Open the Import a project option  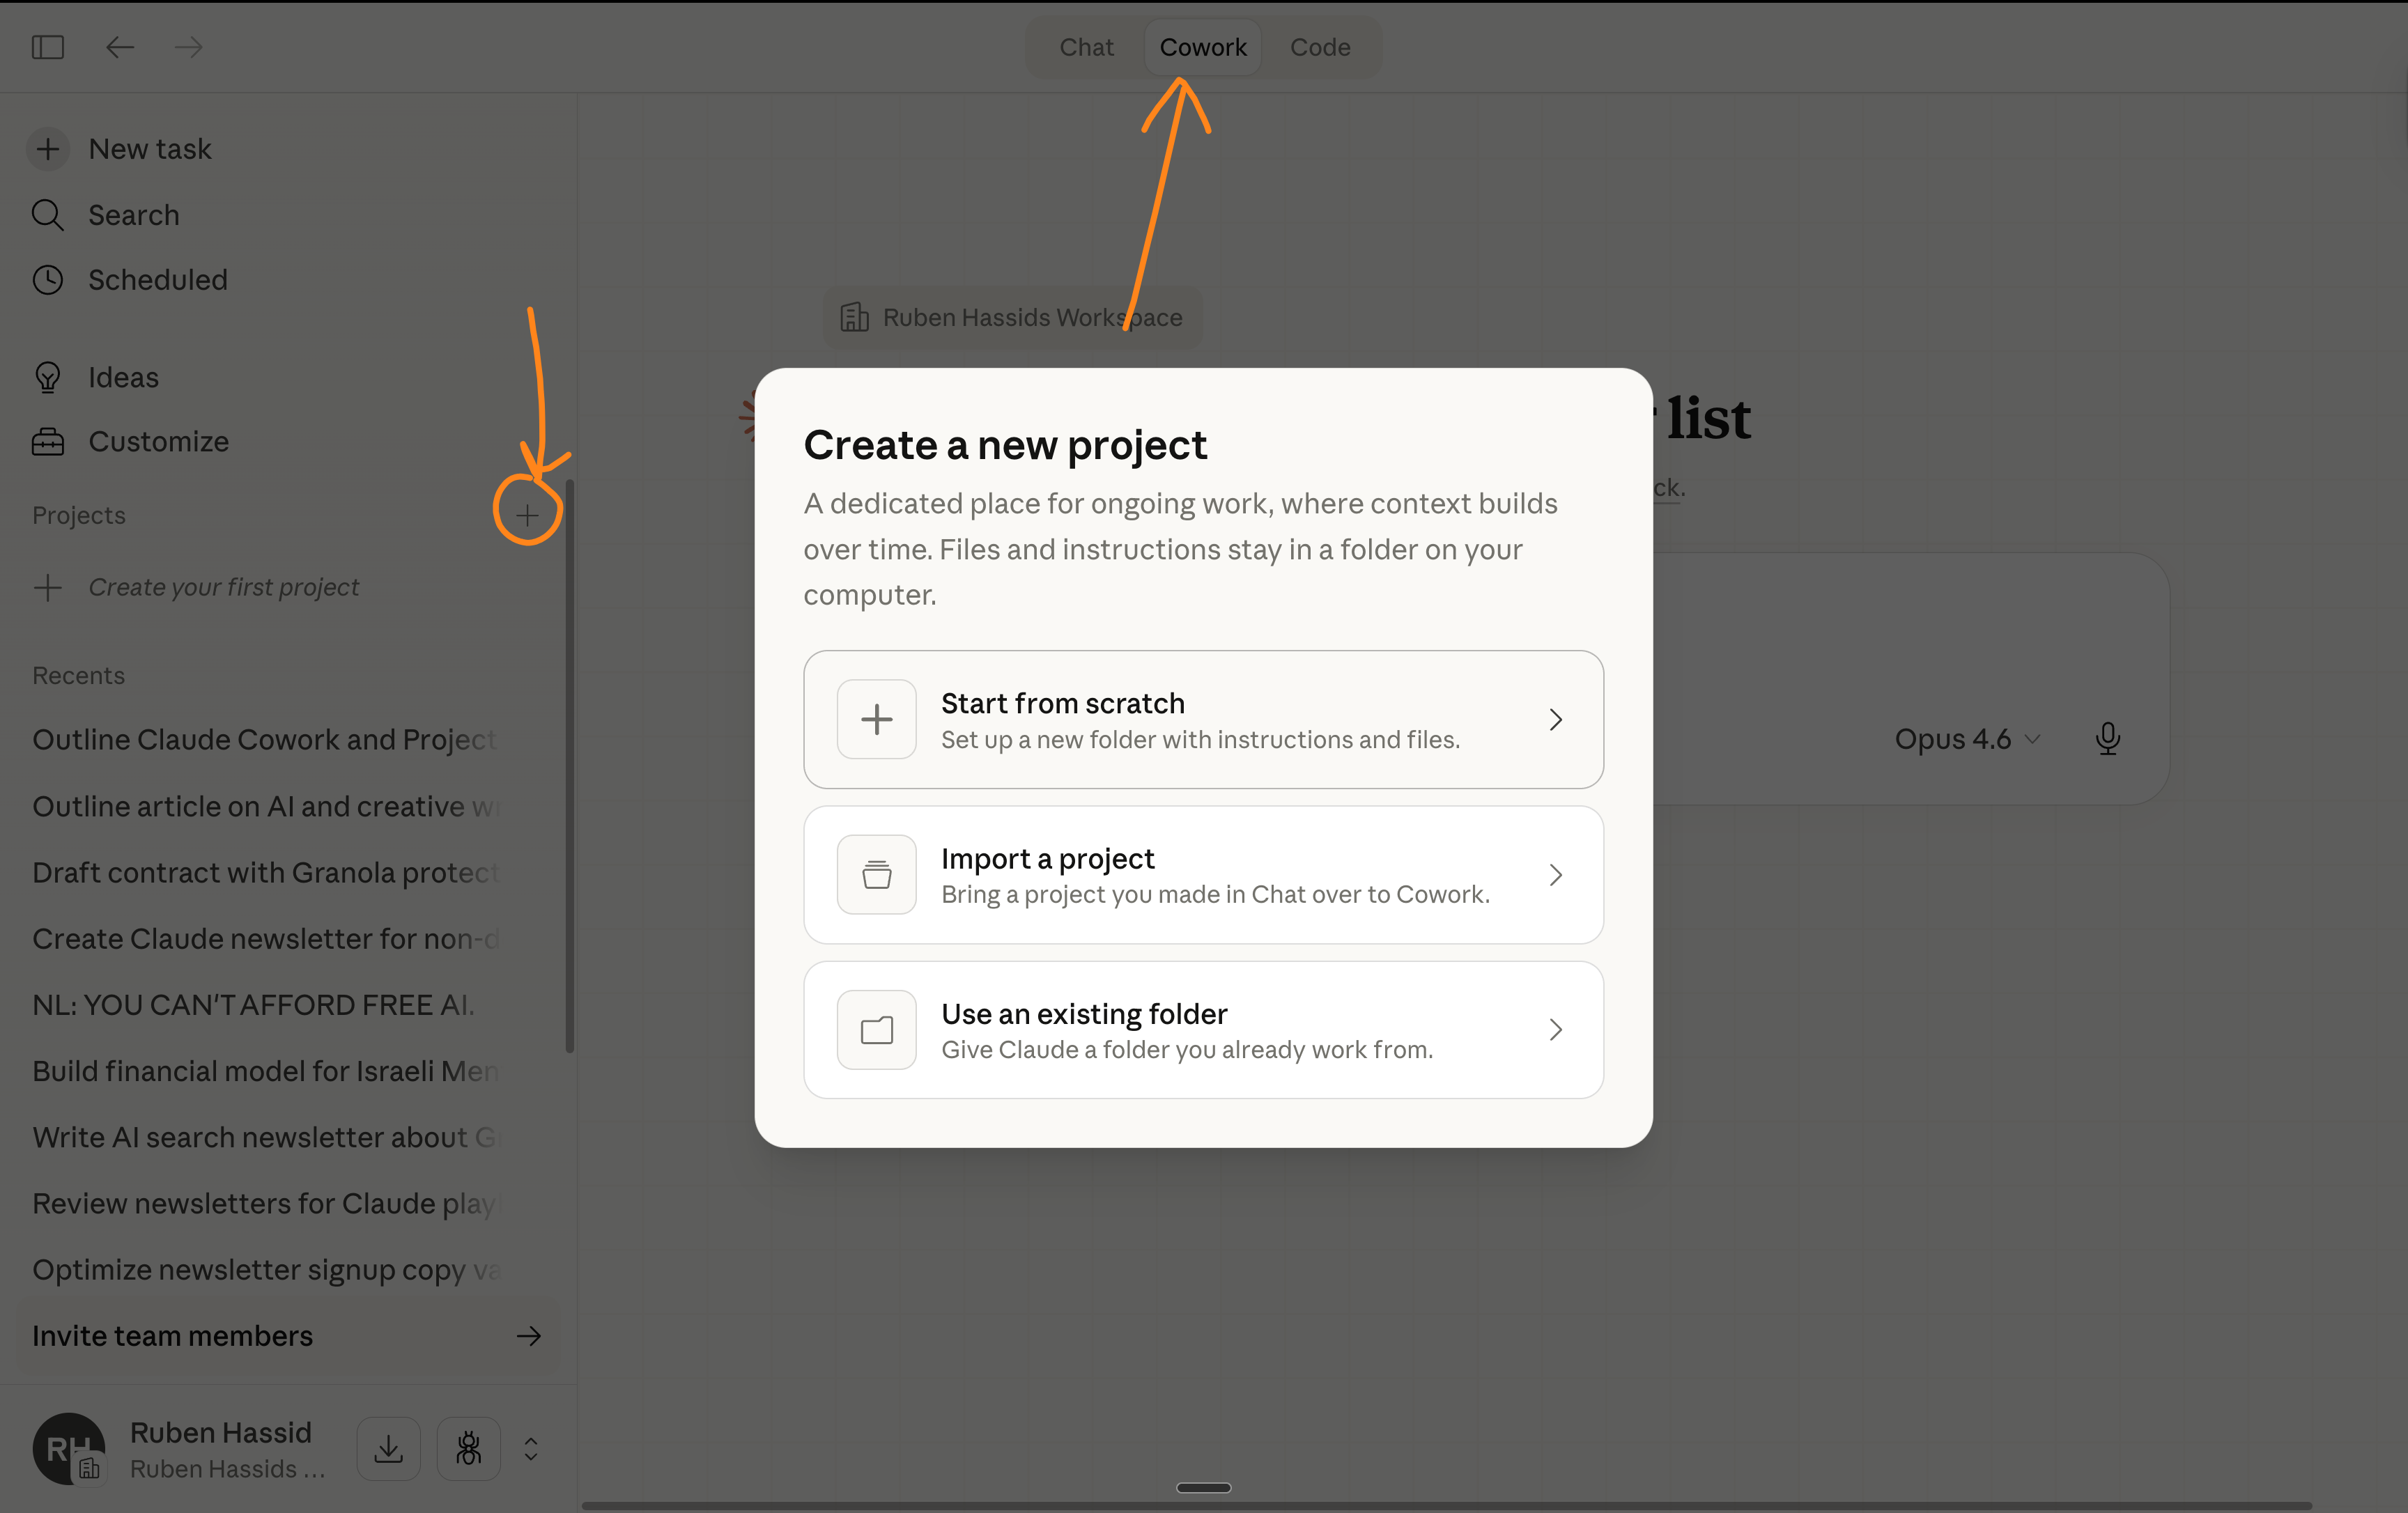(1203, 875)
